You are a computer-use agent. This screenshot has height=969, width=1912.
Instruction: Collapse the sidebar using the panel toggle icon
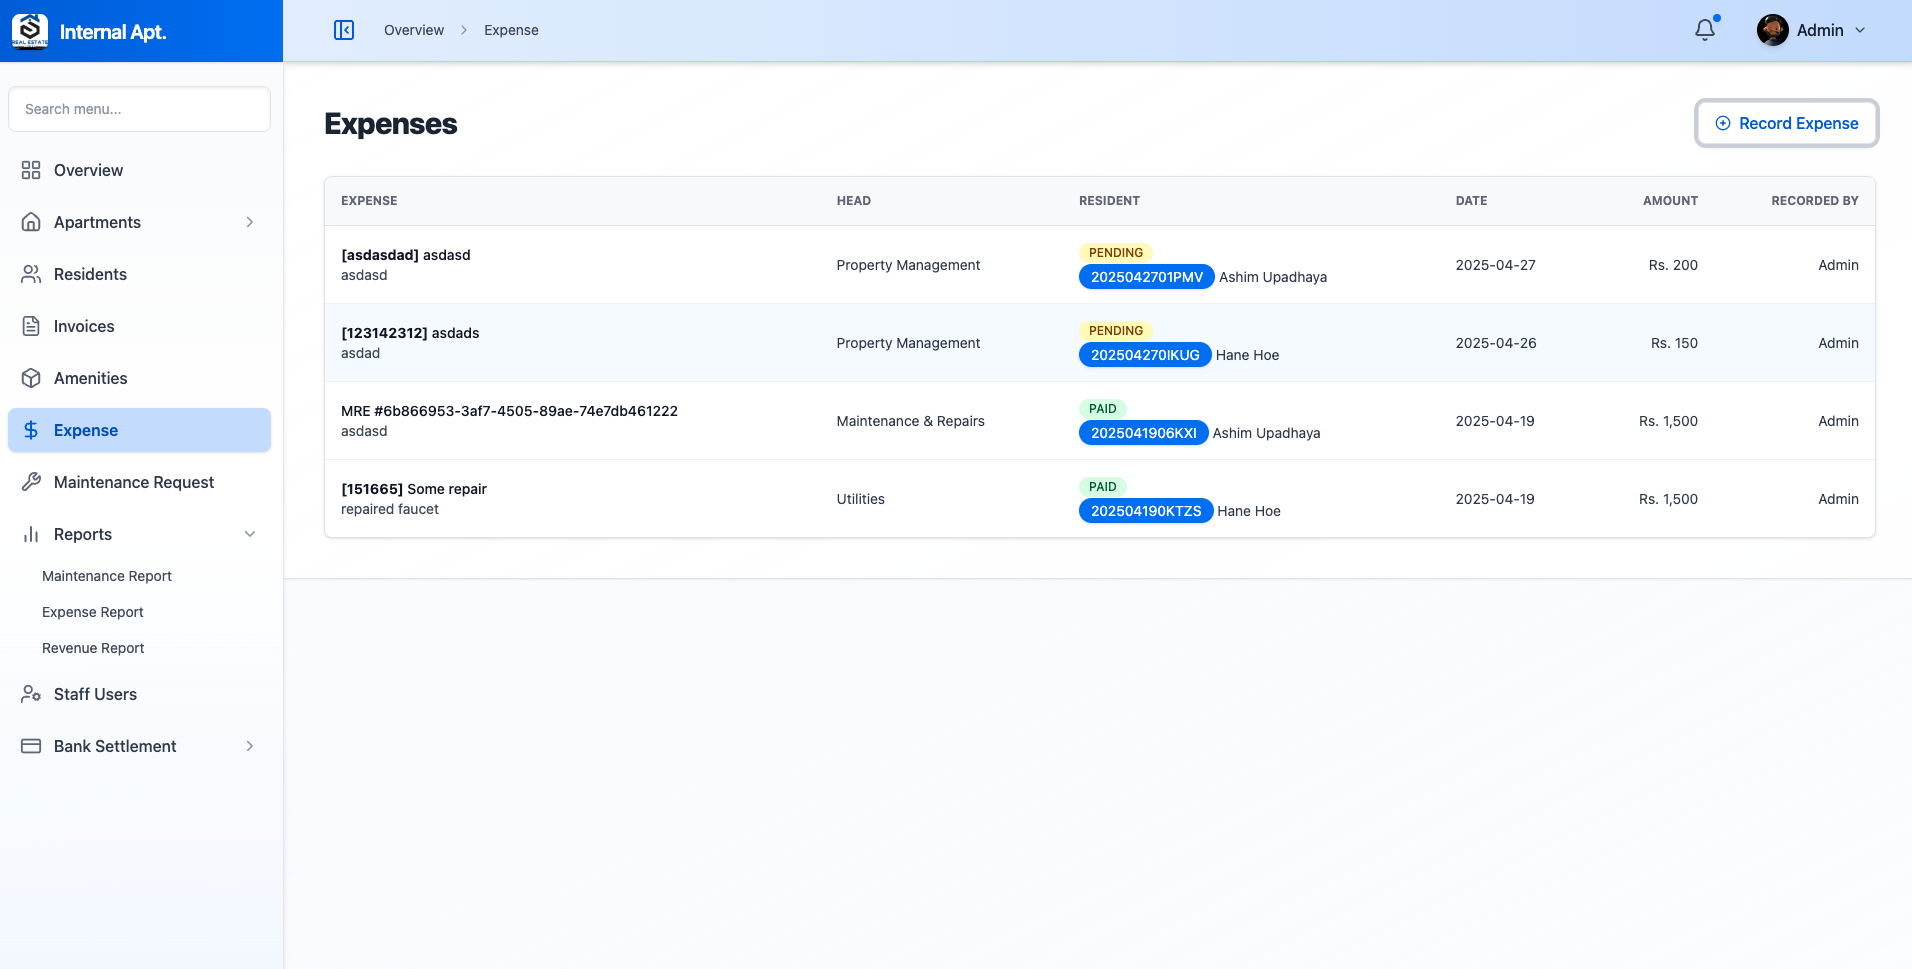344,30
